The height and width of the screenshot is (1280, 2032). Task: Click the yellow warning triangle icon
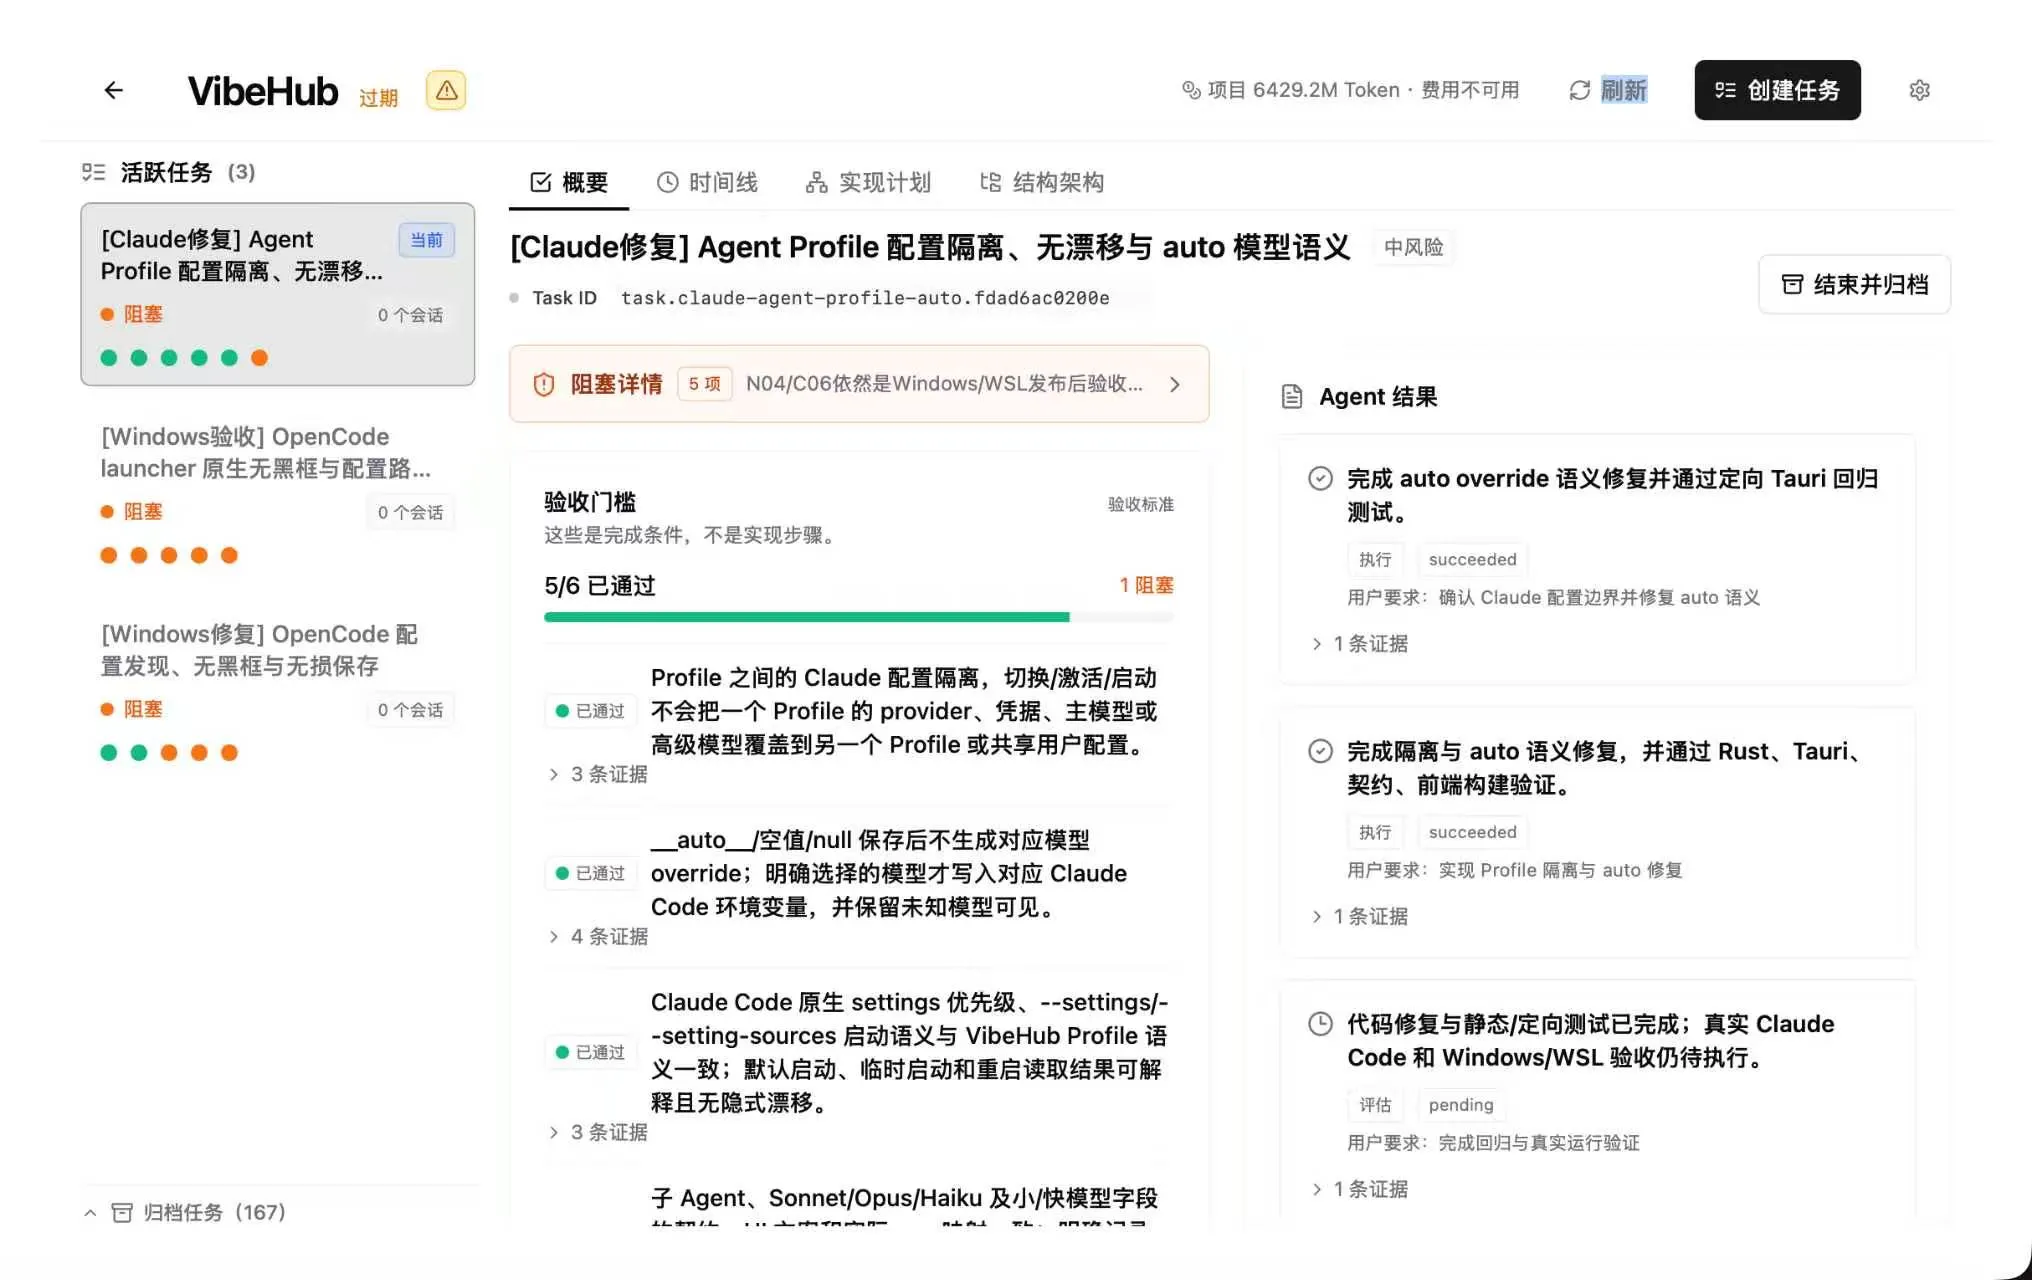point(446,90)
